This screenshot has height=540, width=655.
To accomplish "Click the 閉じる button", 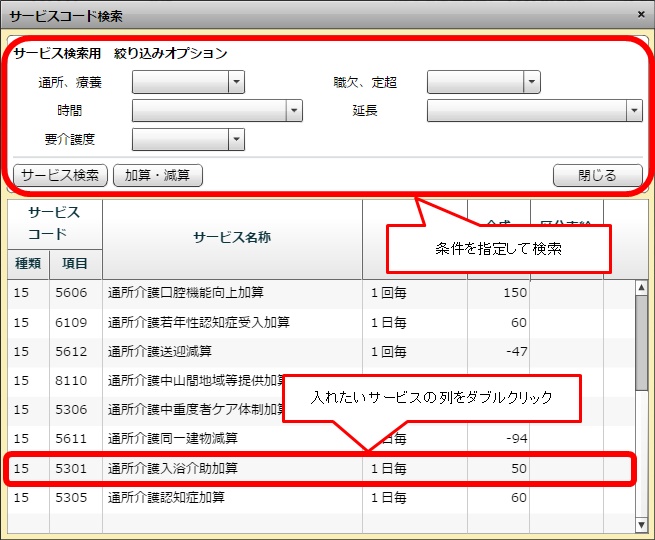I will pyautogui.click(x=597, y=175).
